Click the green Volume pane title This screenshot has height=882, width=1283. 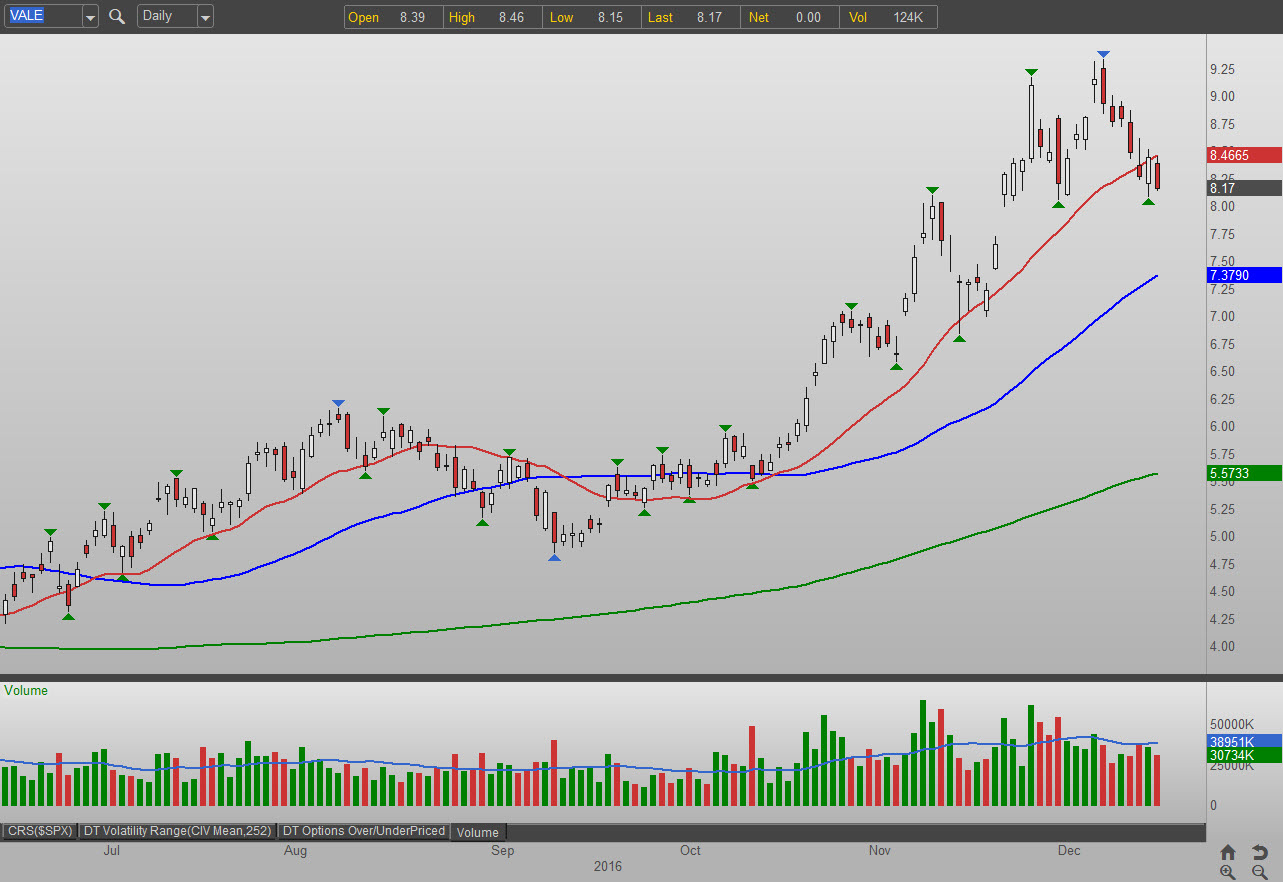[x=26, y=690]
